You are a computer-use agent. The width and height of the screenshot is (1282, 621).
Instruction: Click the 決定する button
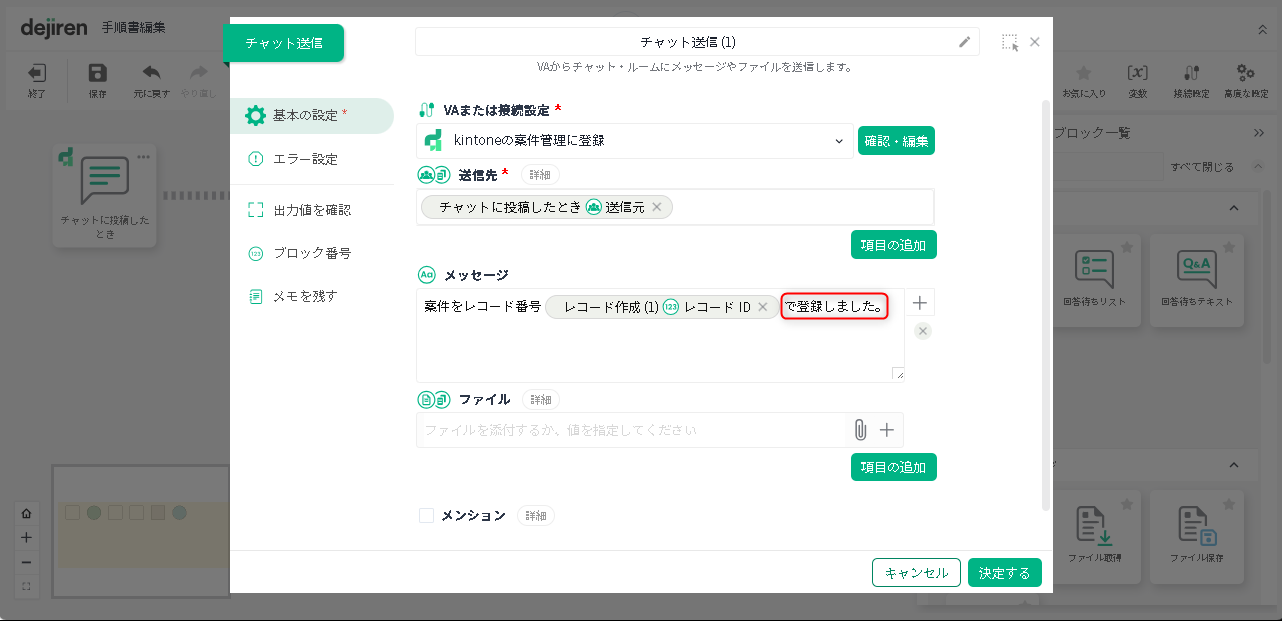pyautogui.click(x=1004, y=573)
